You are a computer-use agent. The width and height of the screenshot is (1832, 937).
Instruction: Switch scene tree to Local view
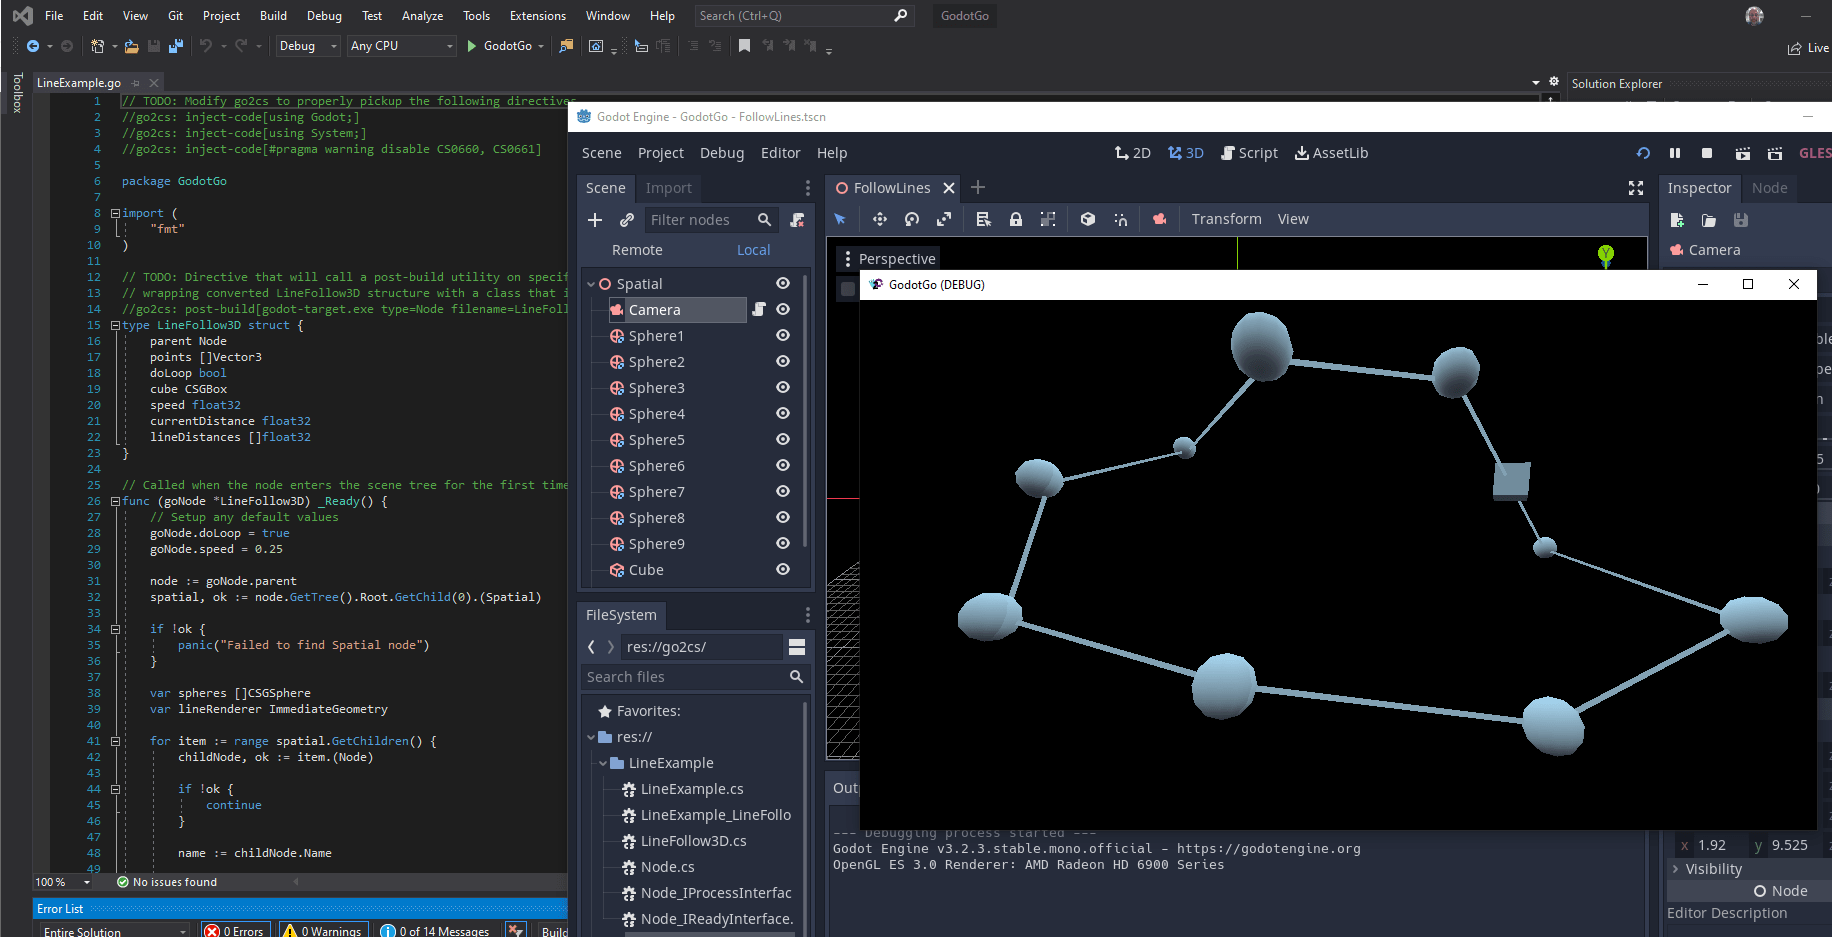(x=753, y=250)
